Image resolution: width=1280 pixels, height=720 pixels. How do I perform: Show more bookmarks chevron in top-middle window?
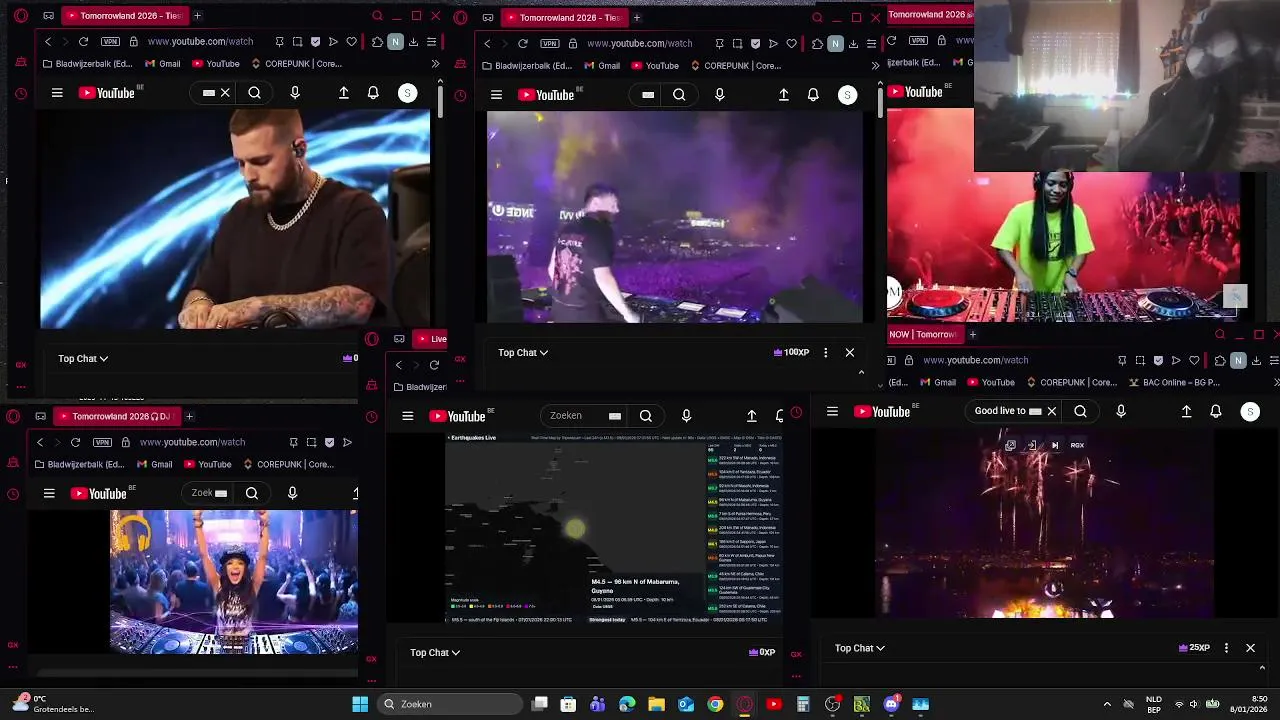(x=875, y=66)
